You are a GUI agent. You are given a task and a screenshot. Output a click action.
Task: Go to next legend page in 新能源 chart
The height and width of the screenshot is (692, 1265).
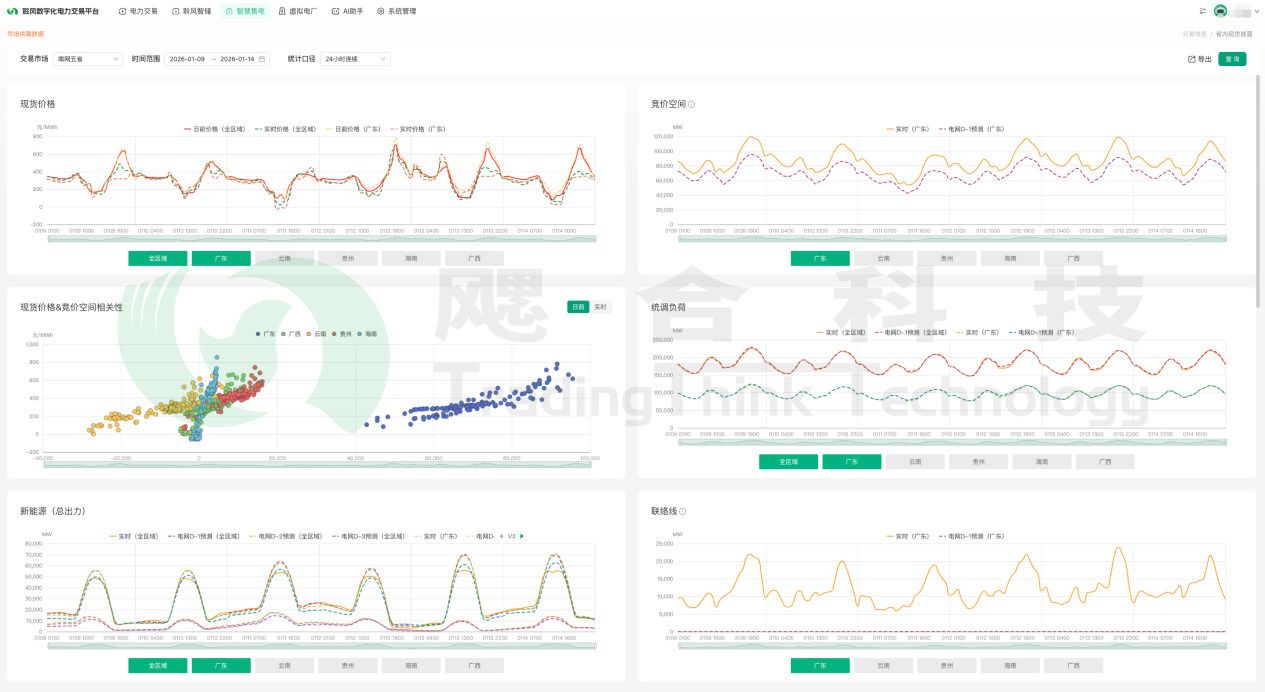tap(522, 536)
